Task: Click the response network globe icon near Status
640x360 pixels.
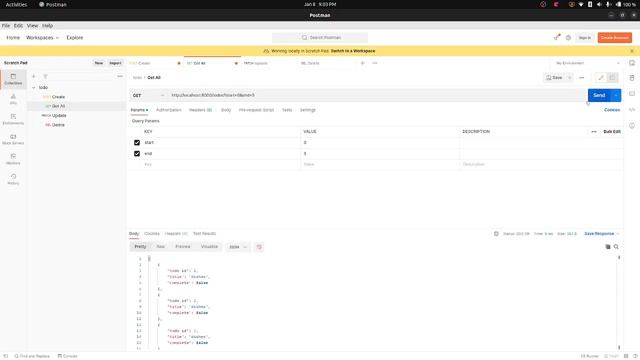Action: (496, 233)
